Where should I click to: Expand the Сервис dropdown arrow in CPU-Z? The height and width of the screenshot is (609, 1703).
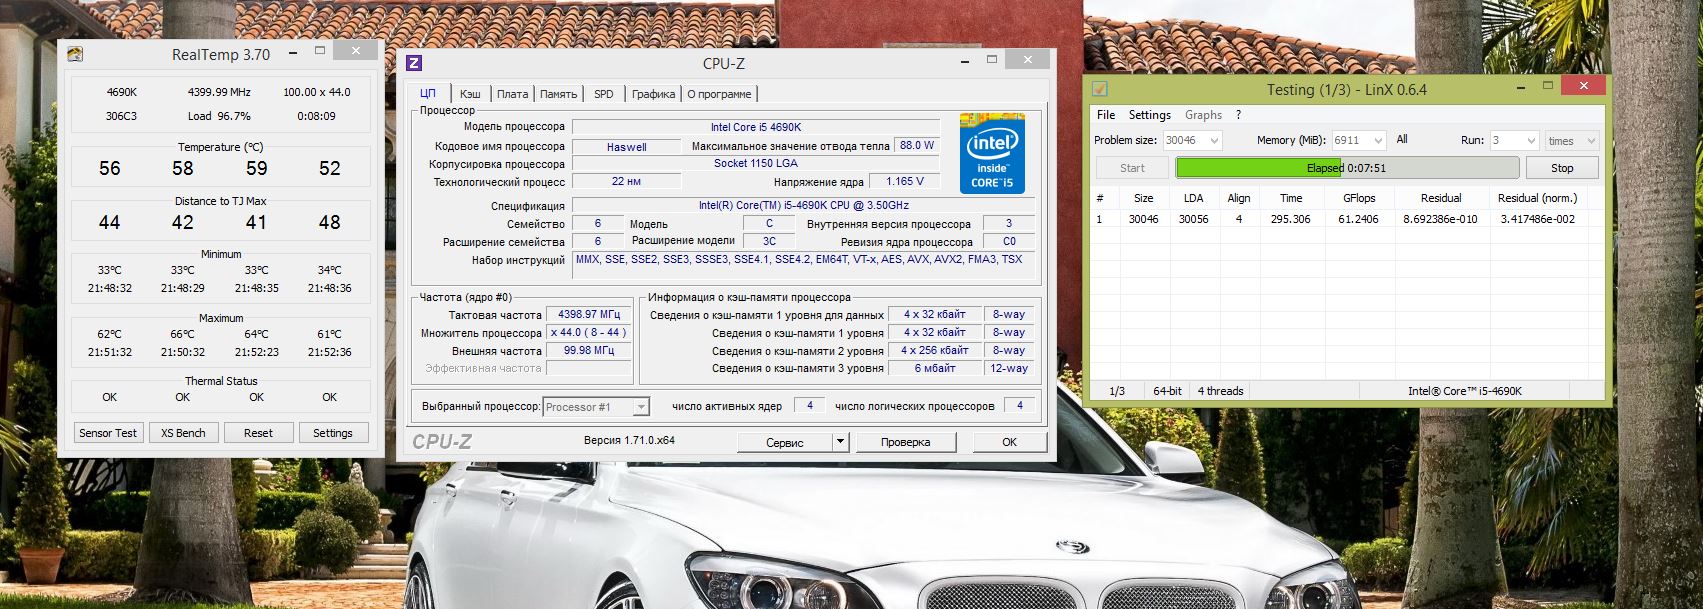(x=840, y=442)
